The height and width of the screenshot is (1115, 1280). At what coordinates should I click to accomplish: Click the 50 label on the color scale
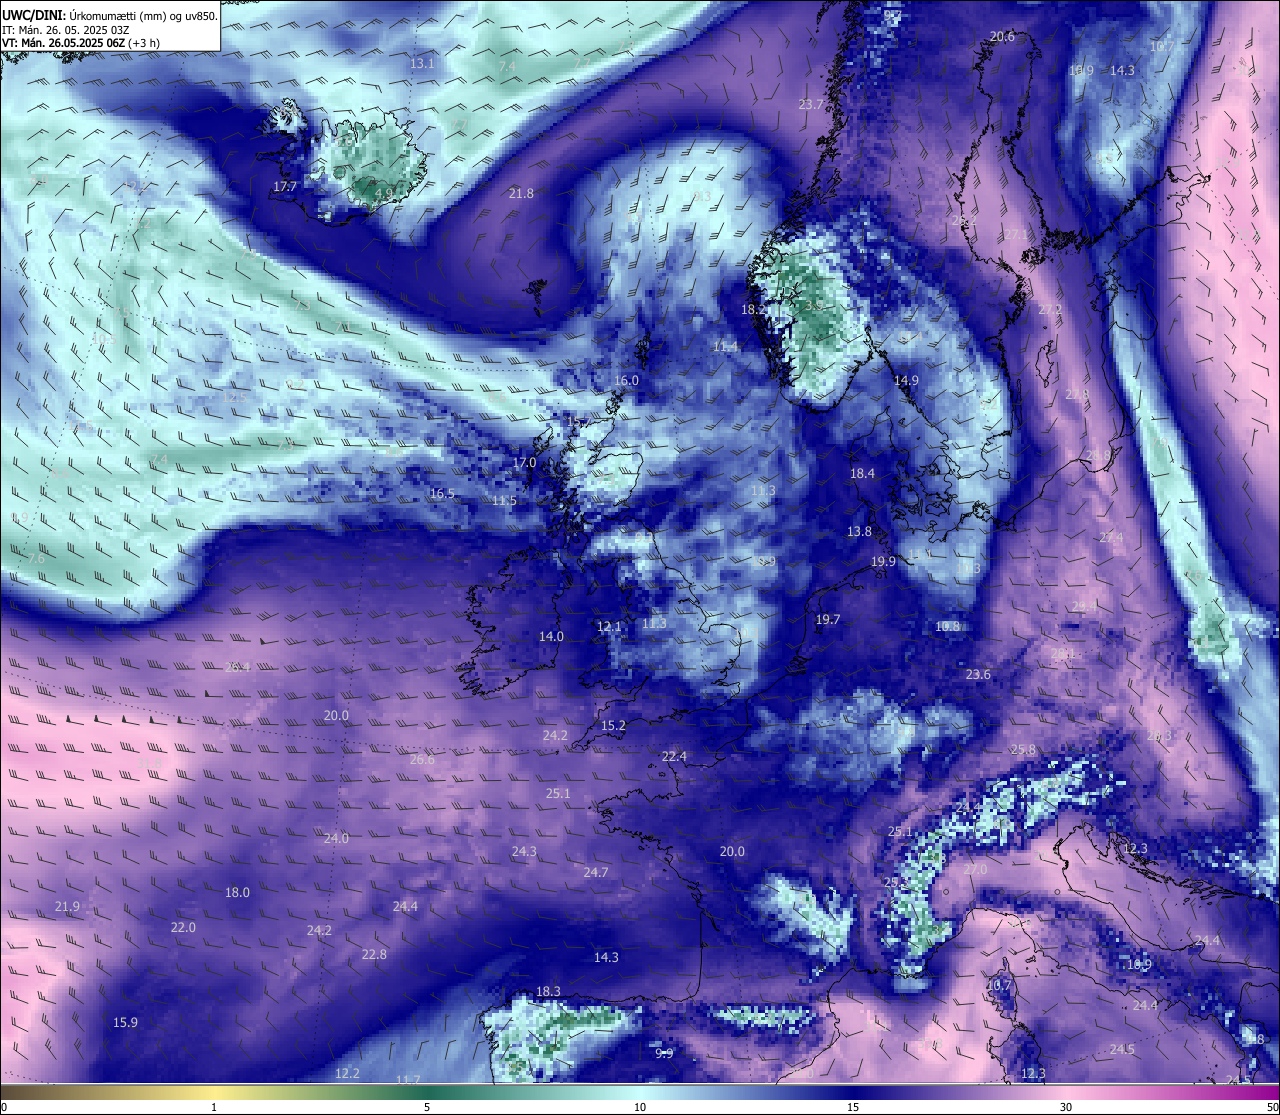coord(1271,1107)
